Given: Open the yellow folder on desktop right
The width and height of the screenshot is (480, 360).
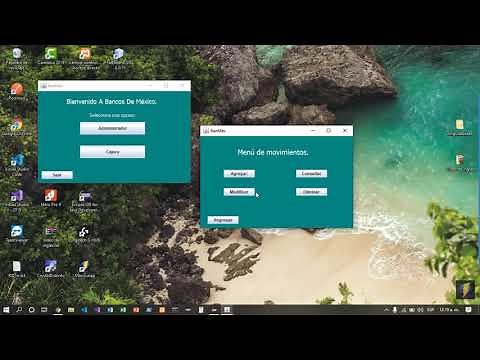Looking at the screenshot, I should pos(460,125).
